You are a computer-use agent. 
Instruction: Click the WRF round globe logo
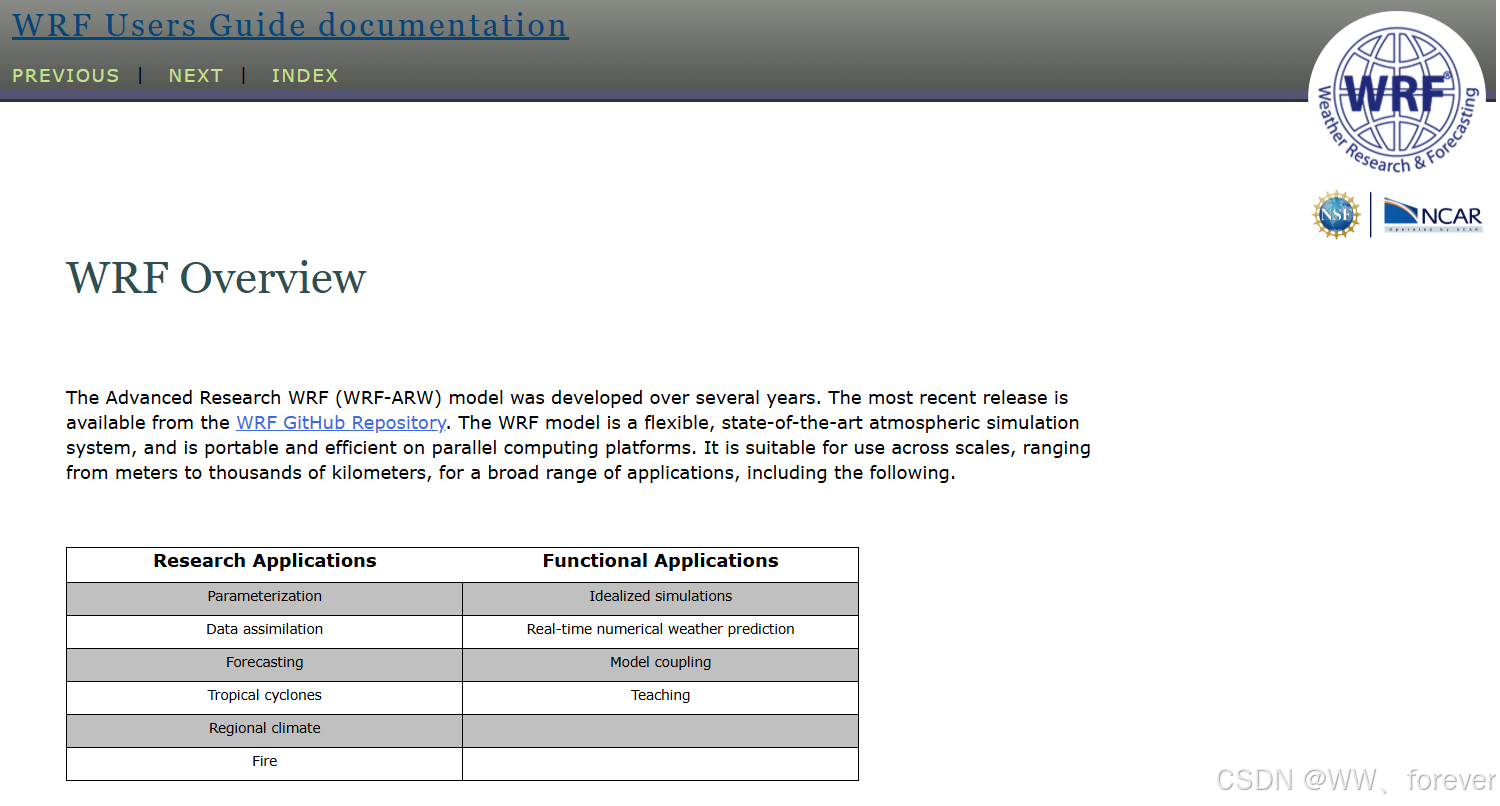[1397, 97]
